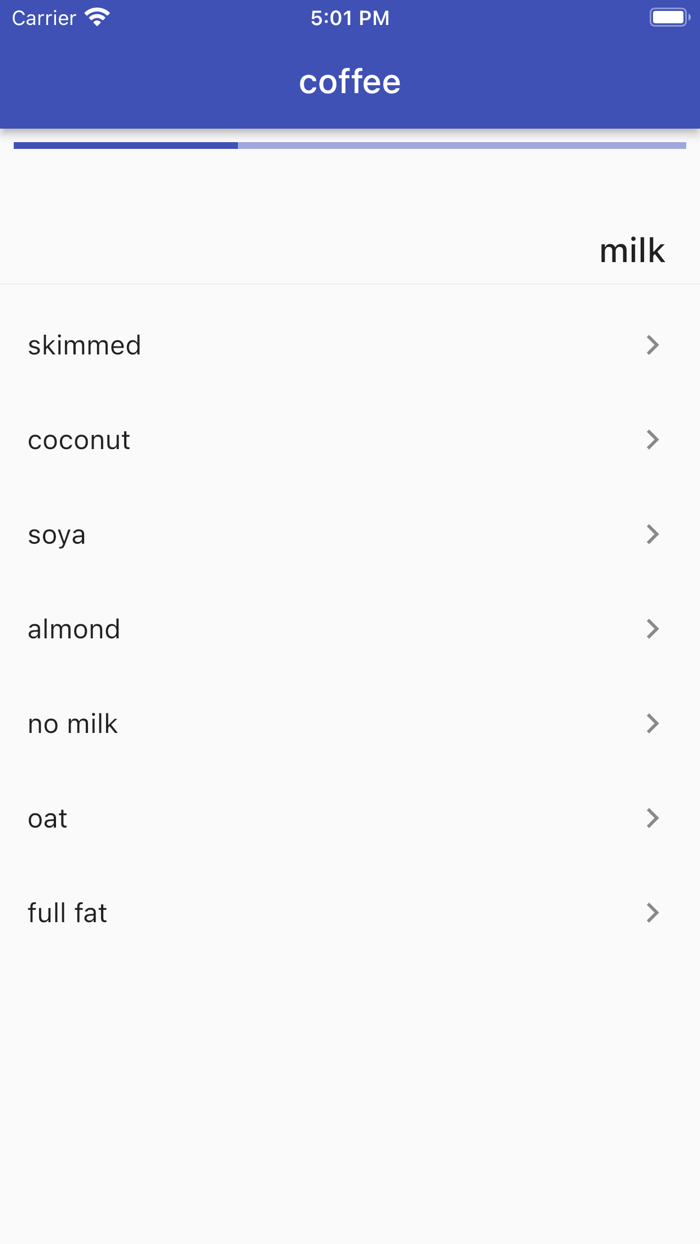
Task: Tap the 5:01 PM clock
Action: pos(350,18)
